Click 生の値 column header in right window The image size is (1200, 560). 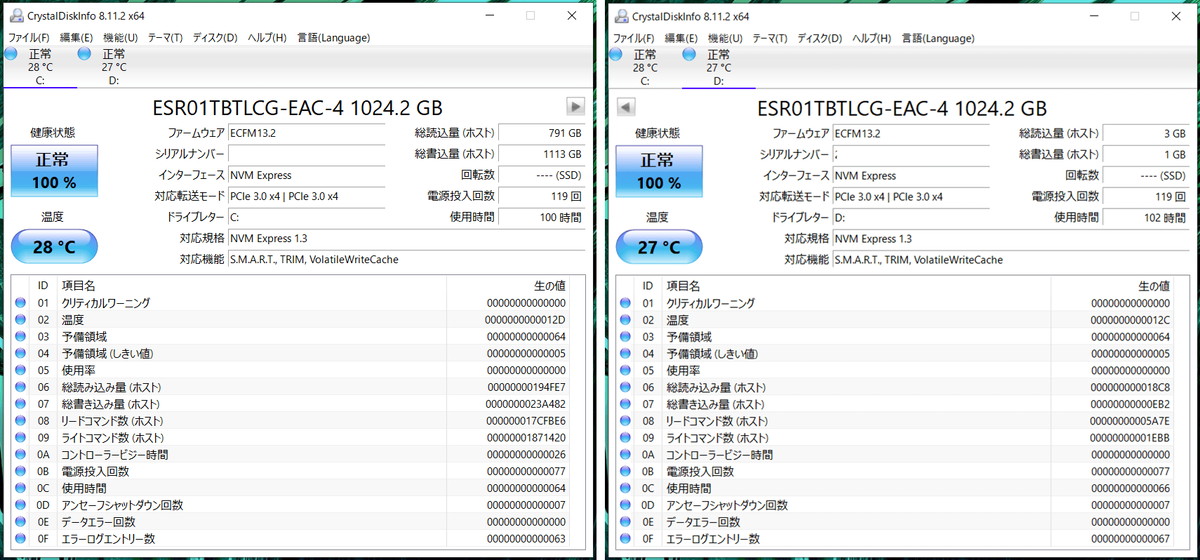(1114, 285)
